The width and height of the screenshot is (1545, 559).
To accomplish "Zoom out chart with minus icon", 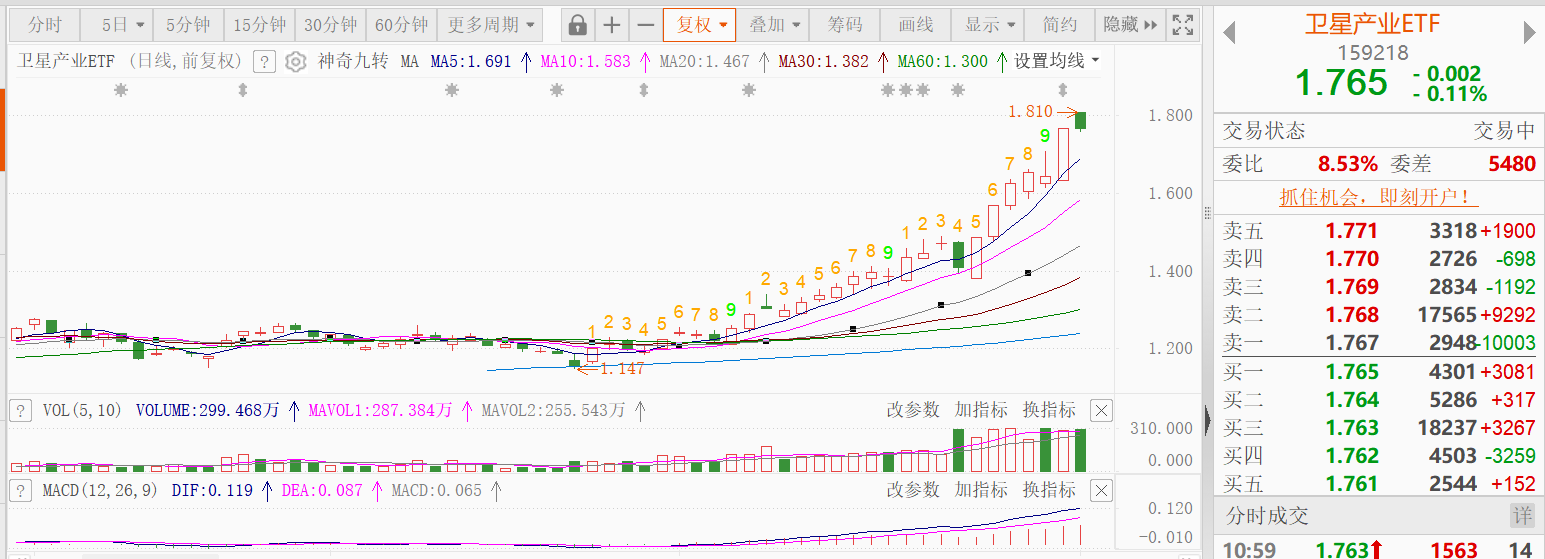I will click(646, 25).
